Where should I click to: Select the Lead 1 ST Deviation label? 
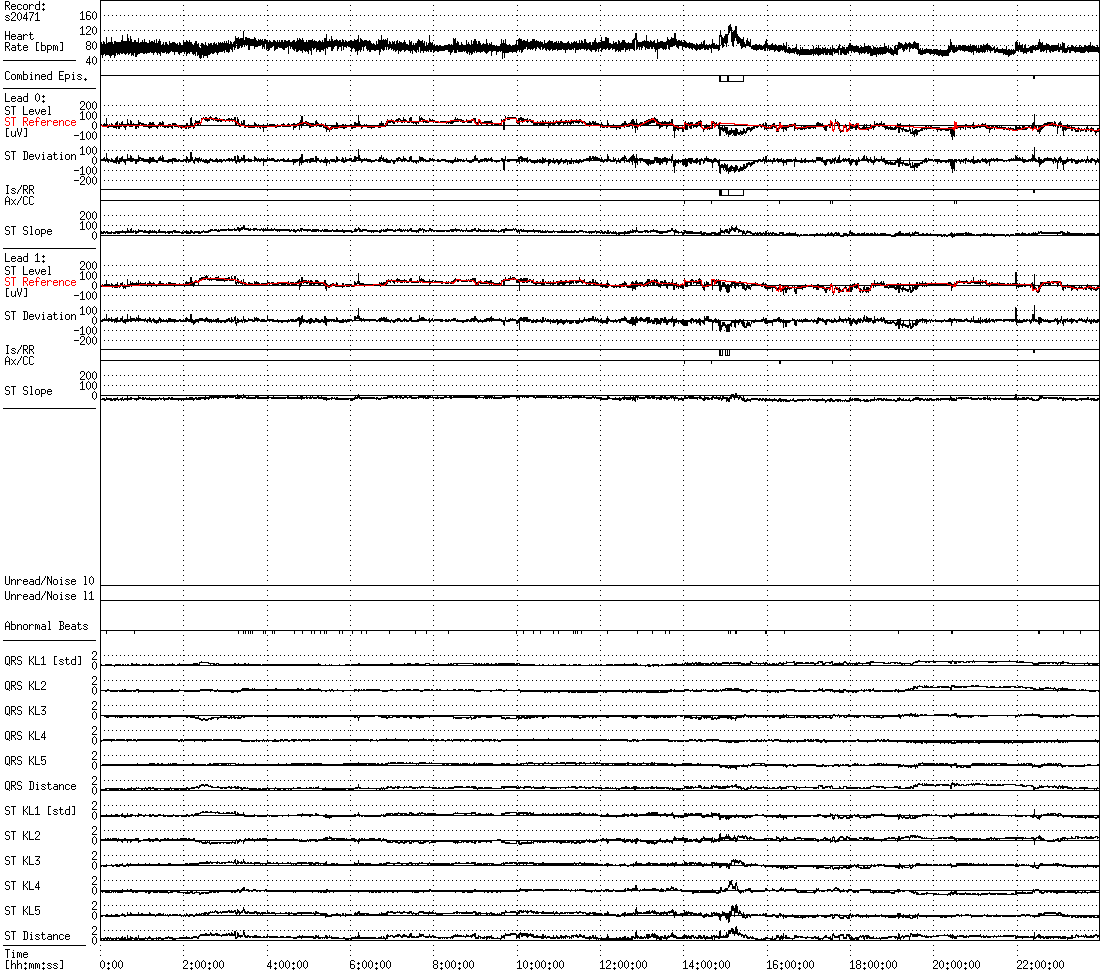click(40, 316)
